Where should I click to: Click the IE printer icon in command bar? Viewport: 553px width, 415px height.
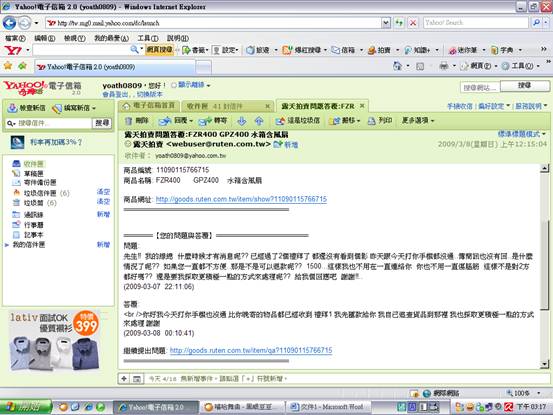[x=444, y=66]
